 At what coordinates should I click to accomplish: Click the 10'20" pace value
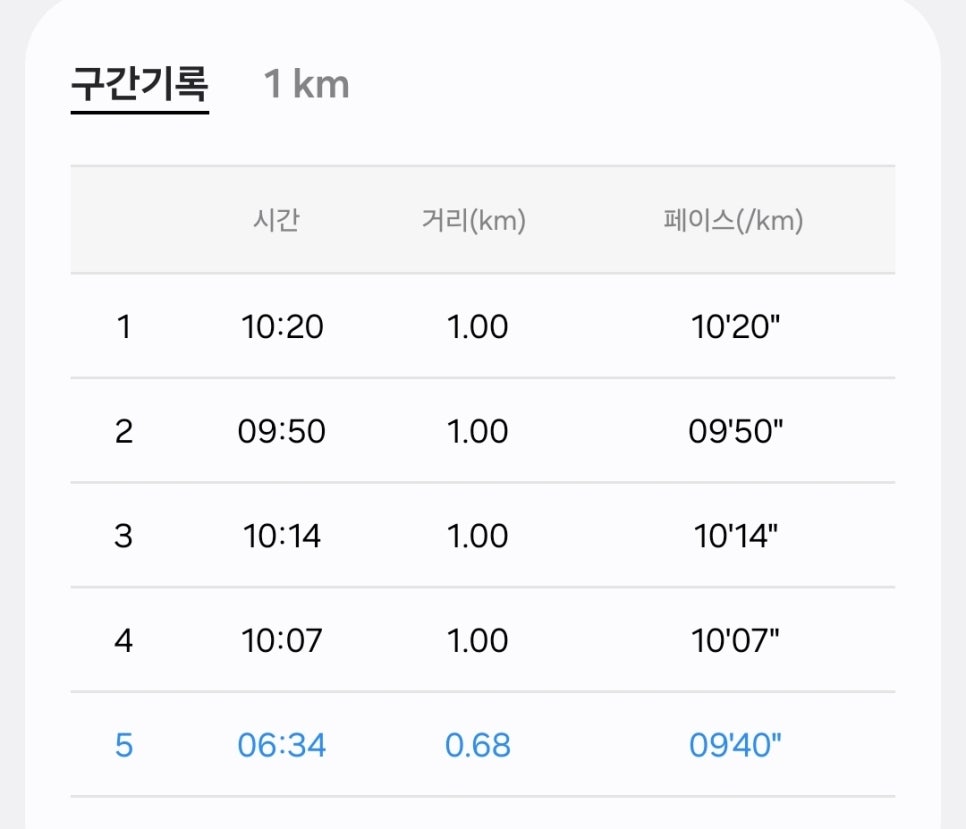point(735,326)
